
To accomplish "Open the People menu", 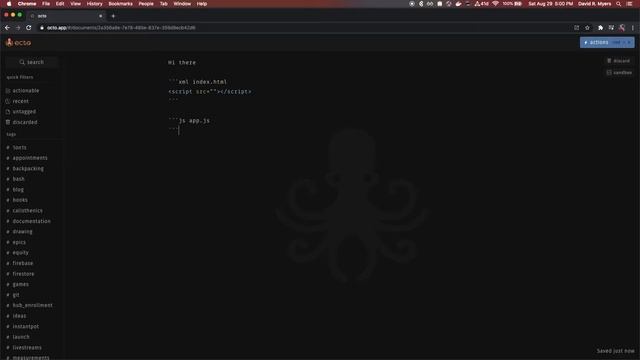I will pyautogui.click(x=146, y=4).
